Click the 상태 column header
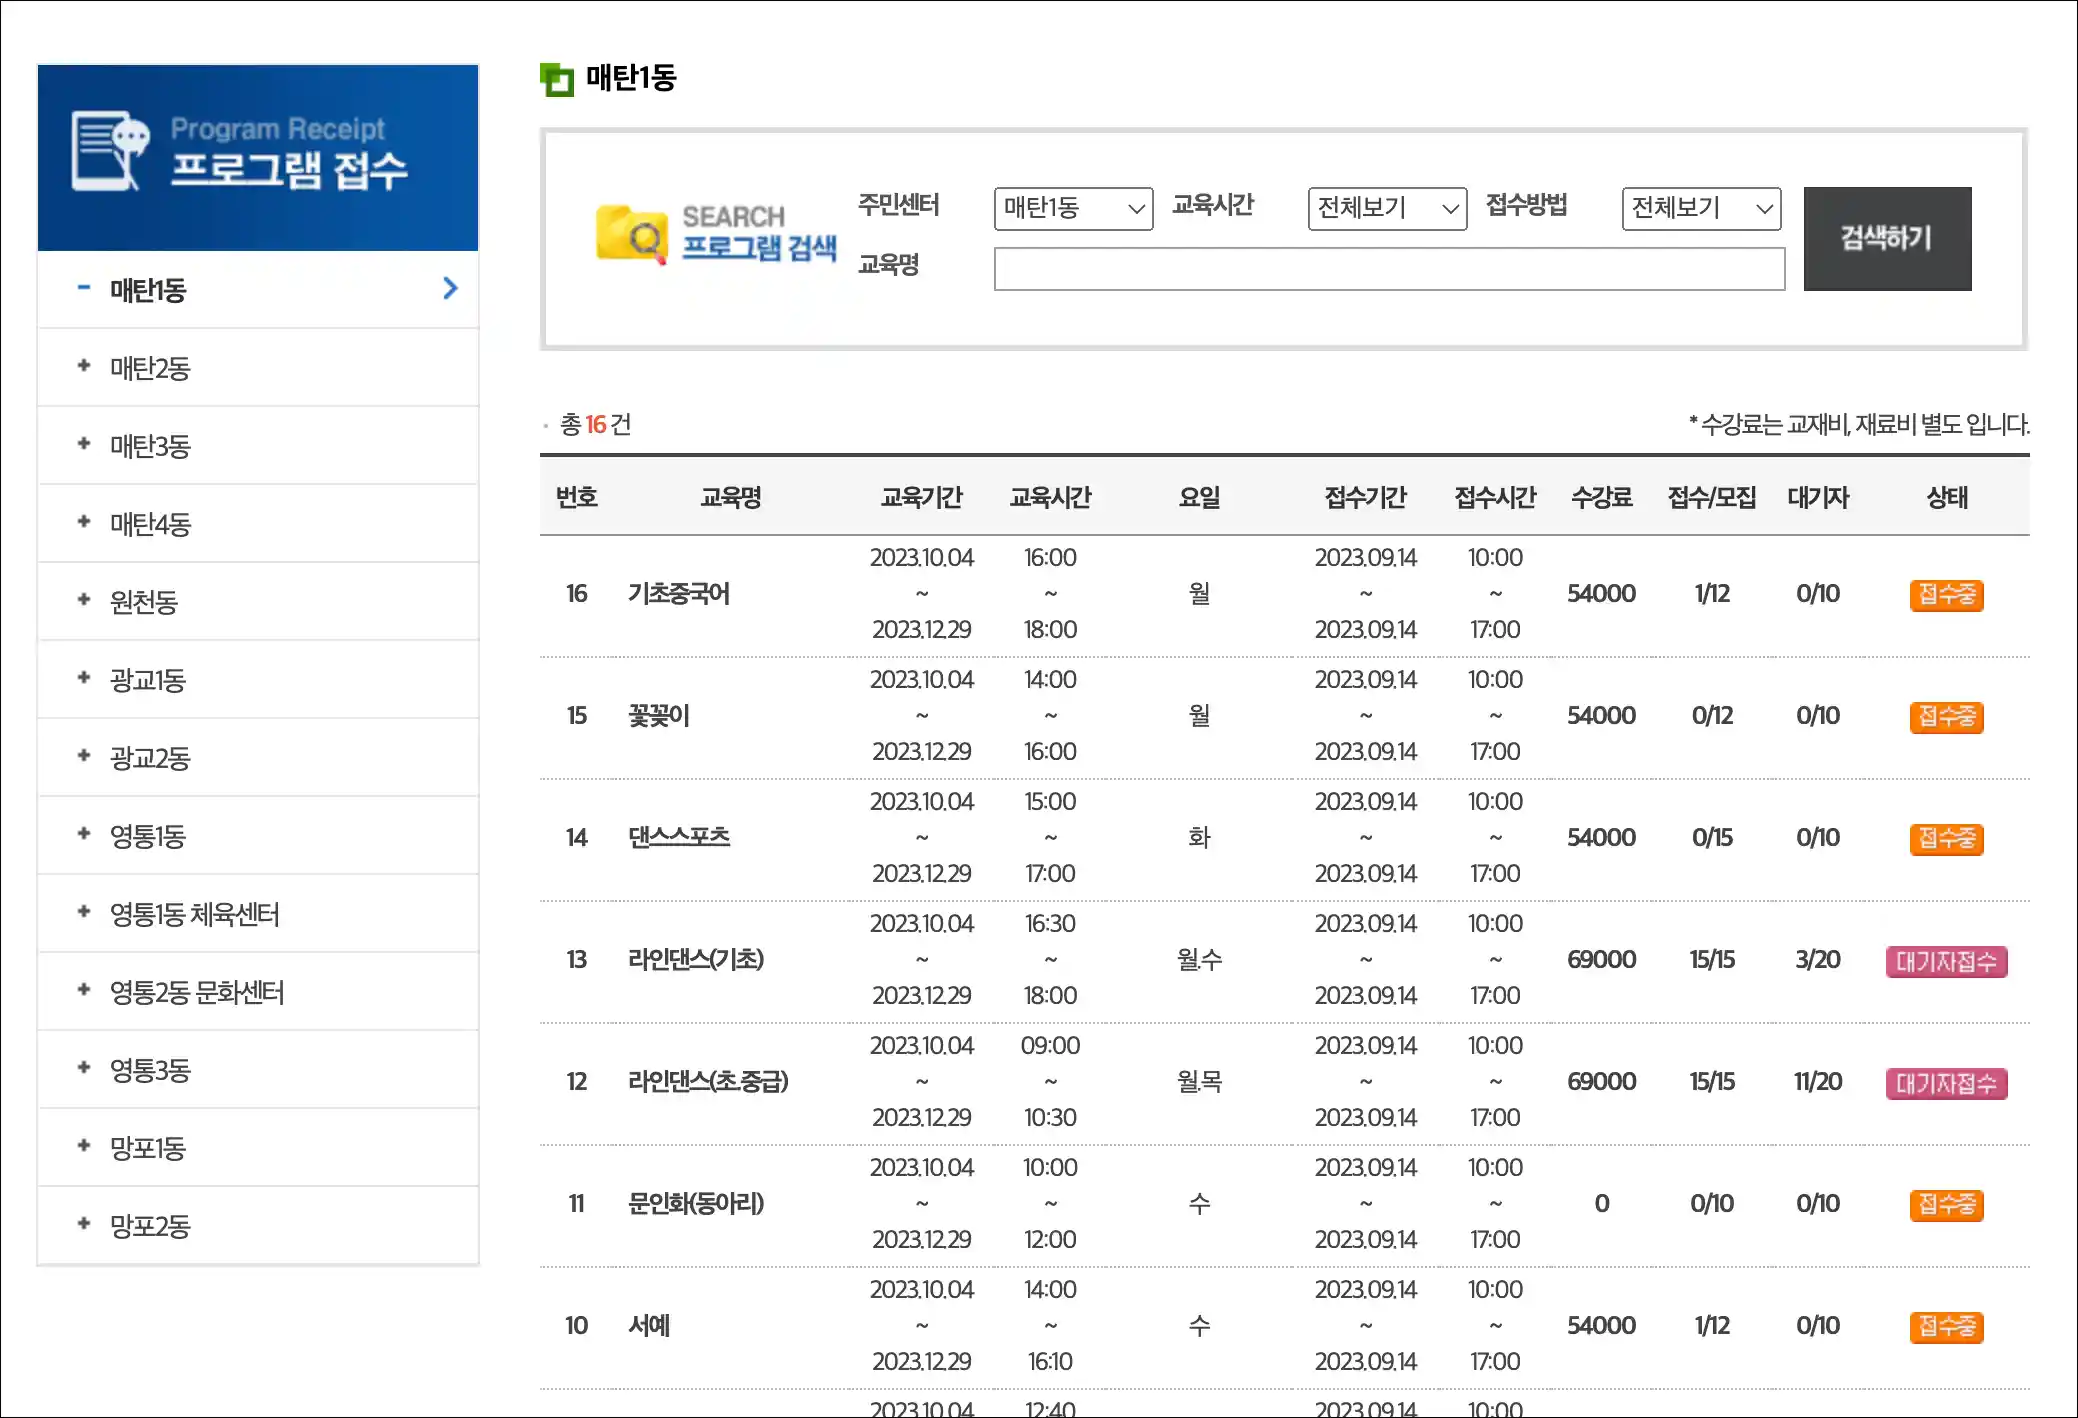 [1947, 498]
